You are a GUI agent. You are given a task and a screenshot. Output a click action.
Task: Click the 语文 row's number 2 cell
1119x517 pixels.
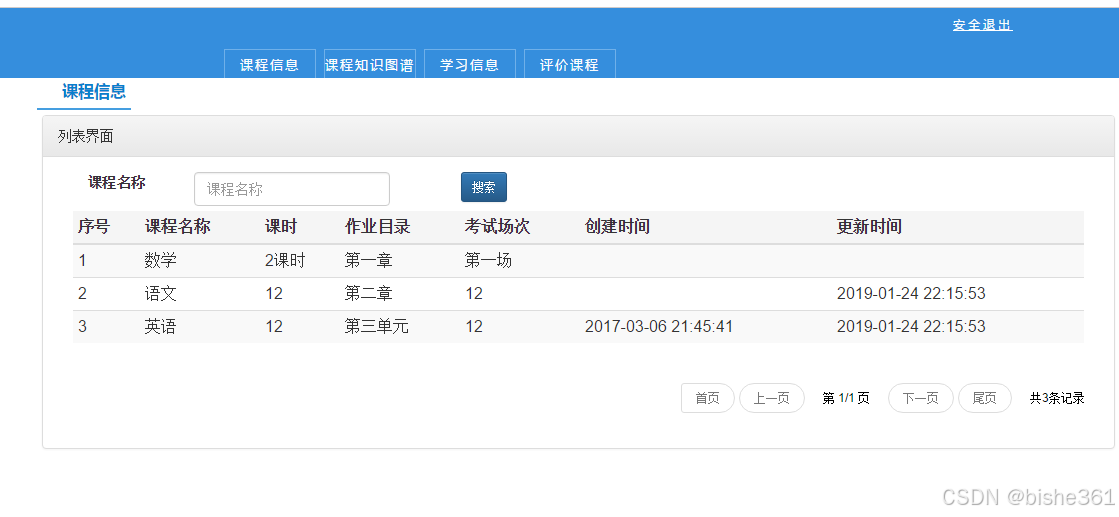[x=82, y=293]
